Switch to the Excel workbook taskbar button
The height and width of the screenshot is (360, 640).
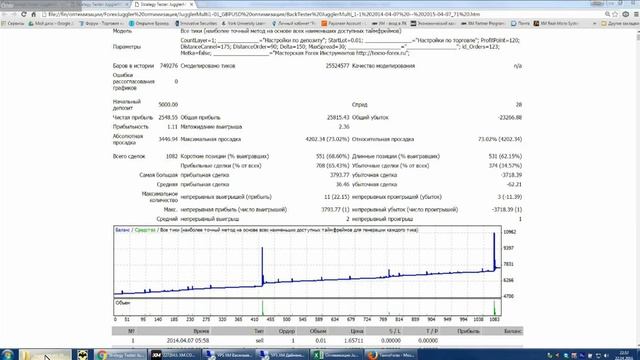[336, 354]
